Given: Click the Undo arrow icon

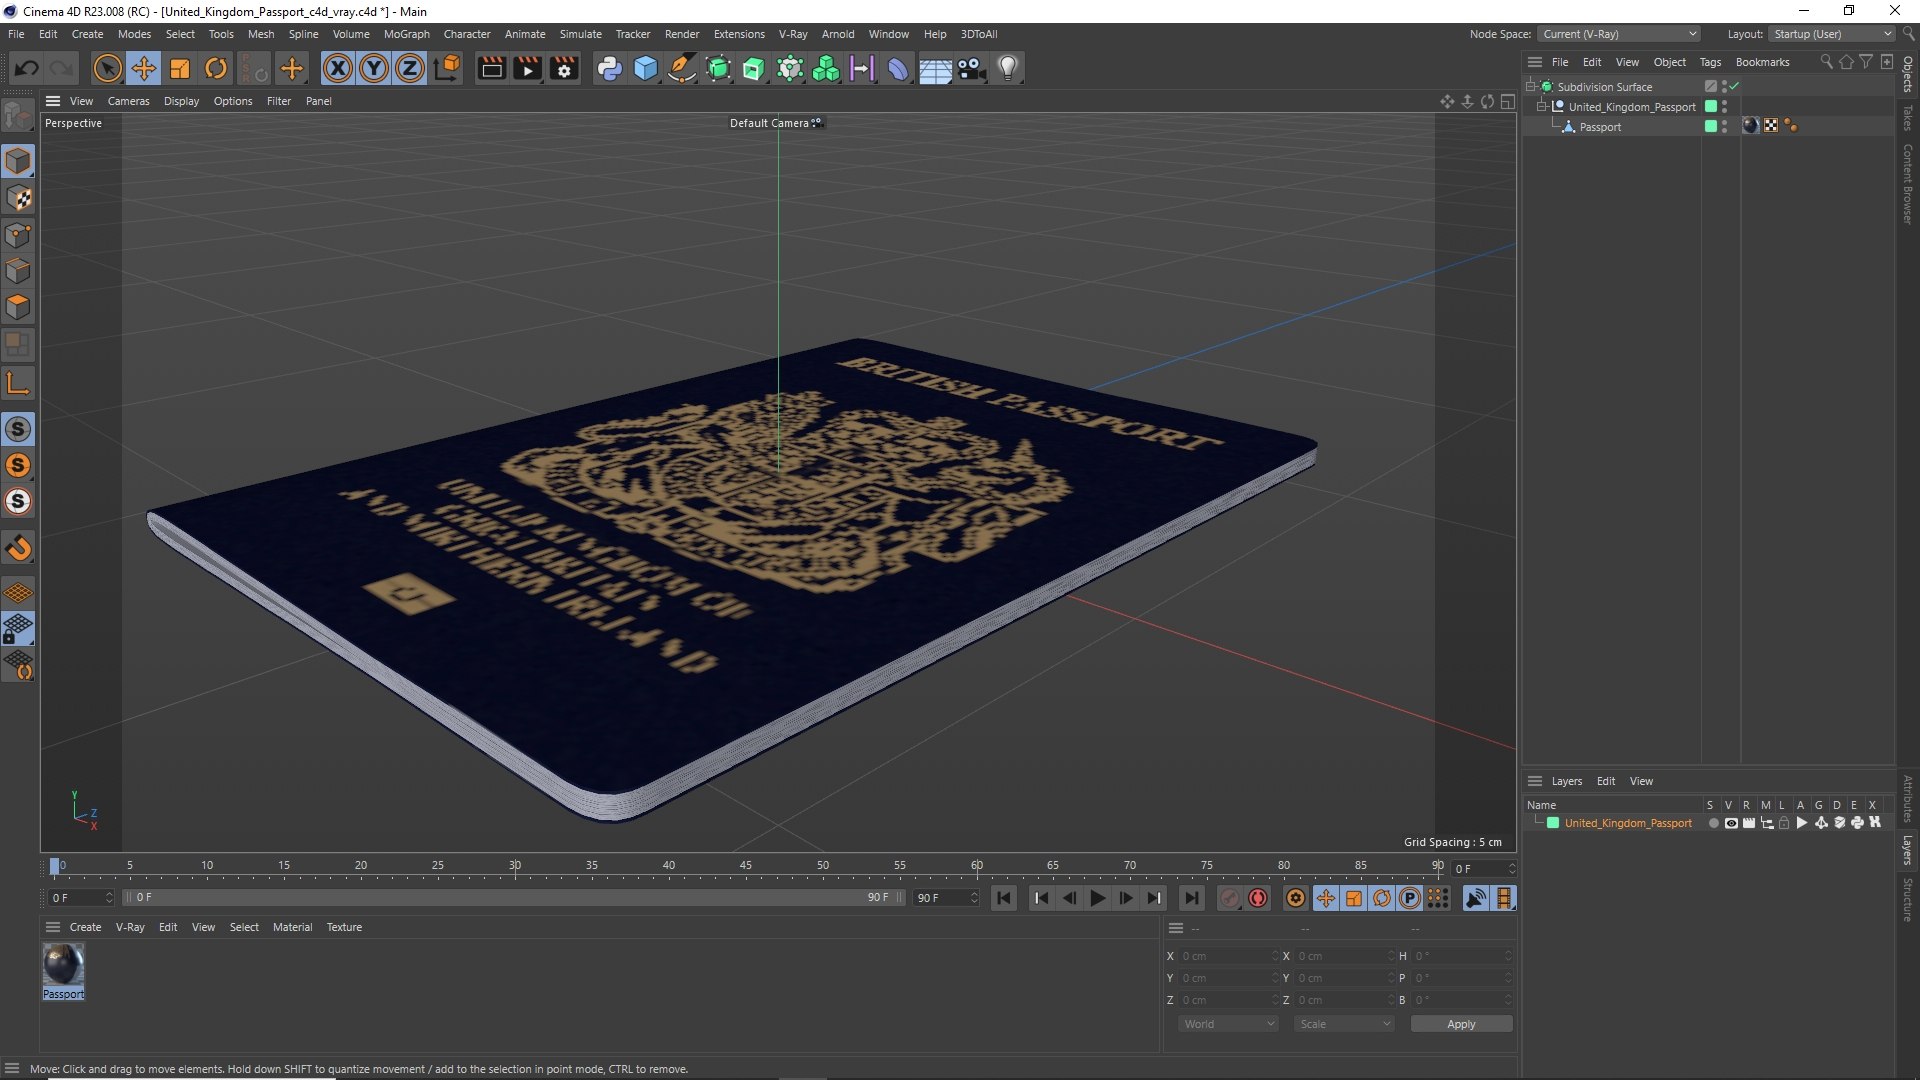Looking at the screenshot, I should click(x=27, y=68).
